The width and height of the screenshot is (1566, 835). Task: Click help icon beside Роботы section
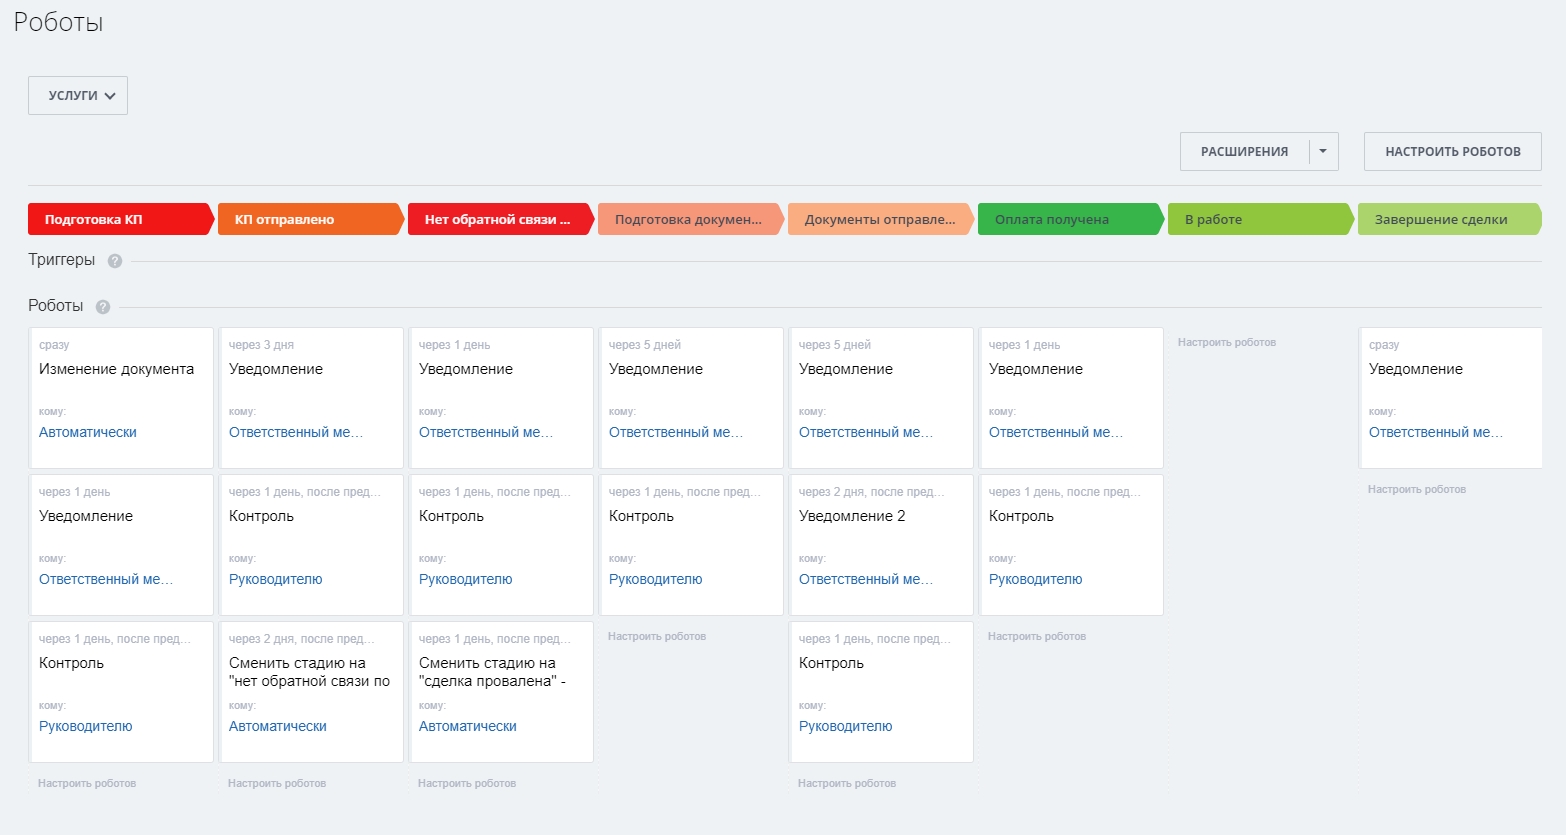(x=103, y=307)
